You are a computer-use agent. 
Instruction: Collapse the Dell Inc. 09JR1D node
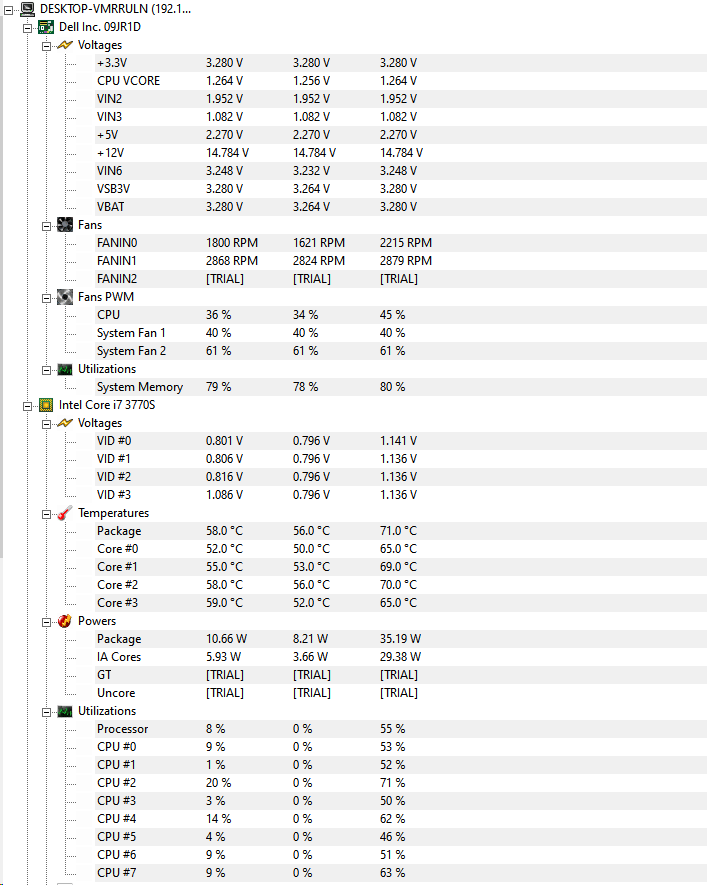coord(28,27)
